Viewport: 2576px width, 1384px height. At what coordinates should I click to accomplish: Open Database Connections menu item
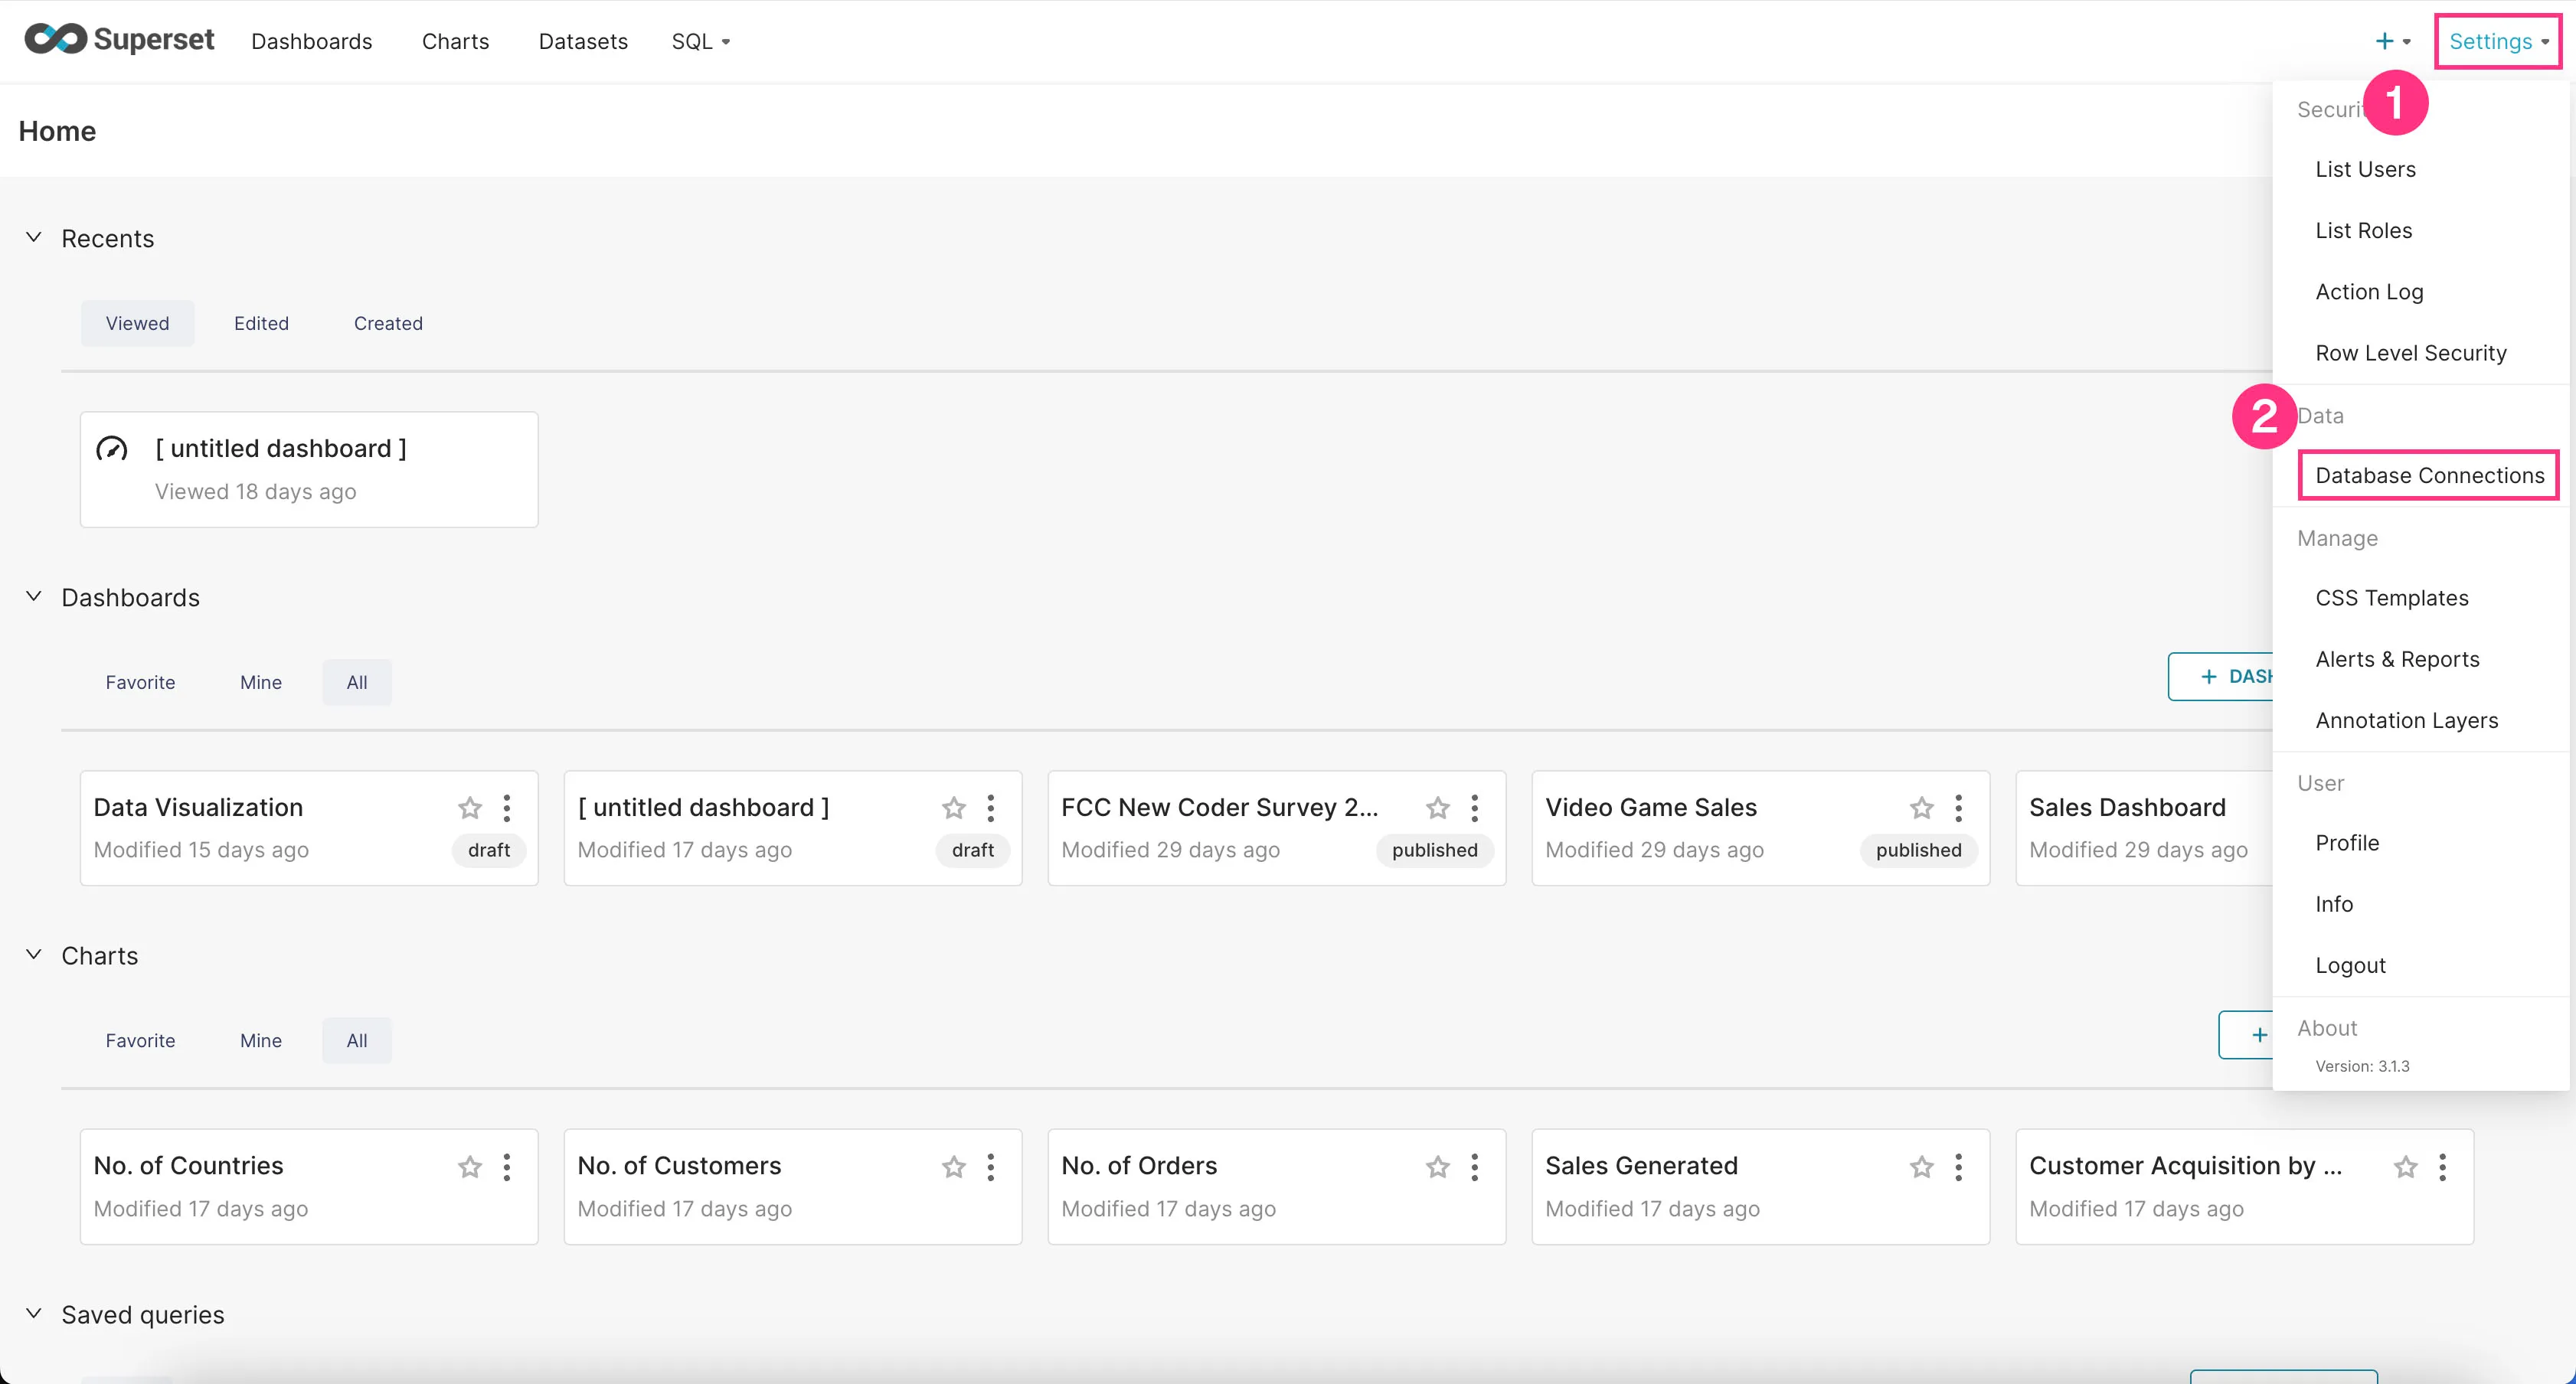tap(2429, 475)
